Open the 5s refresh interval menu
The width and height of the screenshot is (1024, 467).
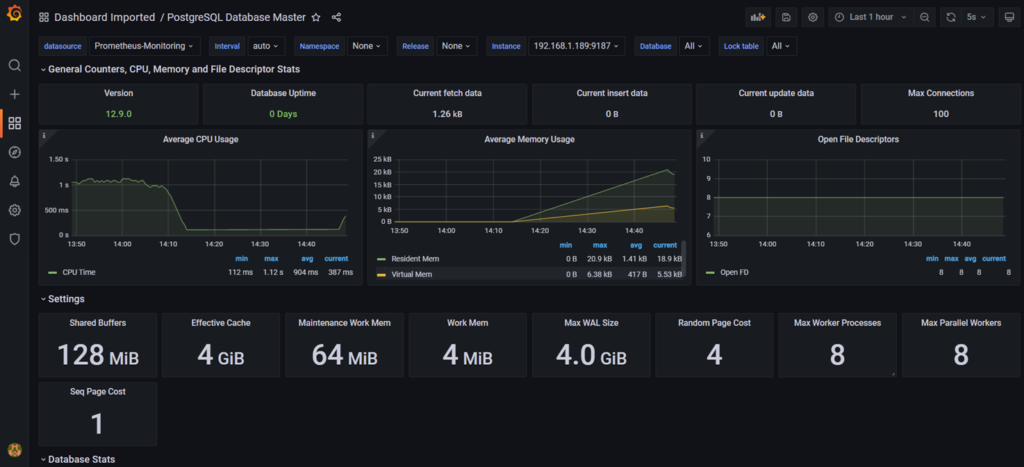976,17
